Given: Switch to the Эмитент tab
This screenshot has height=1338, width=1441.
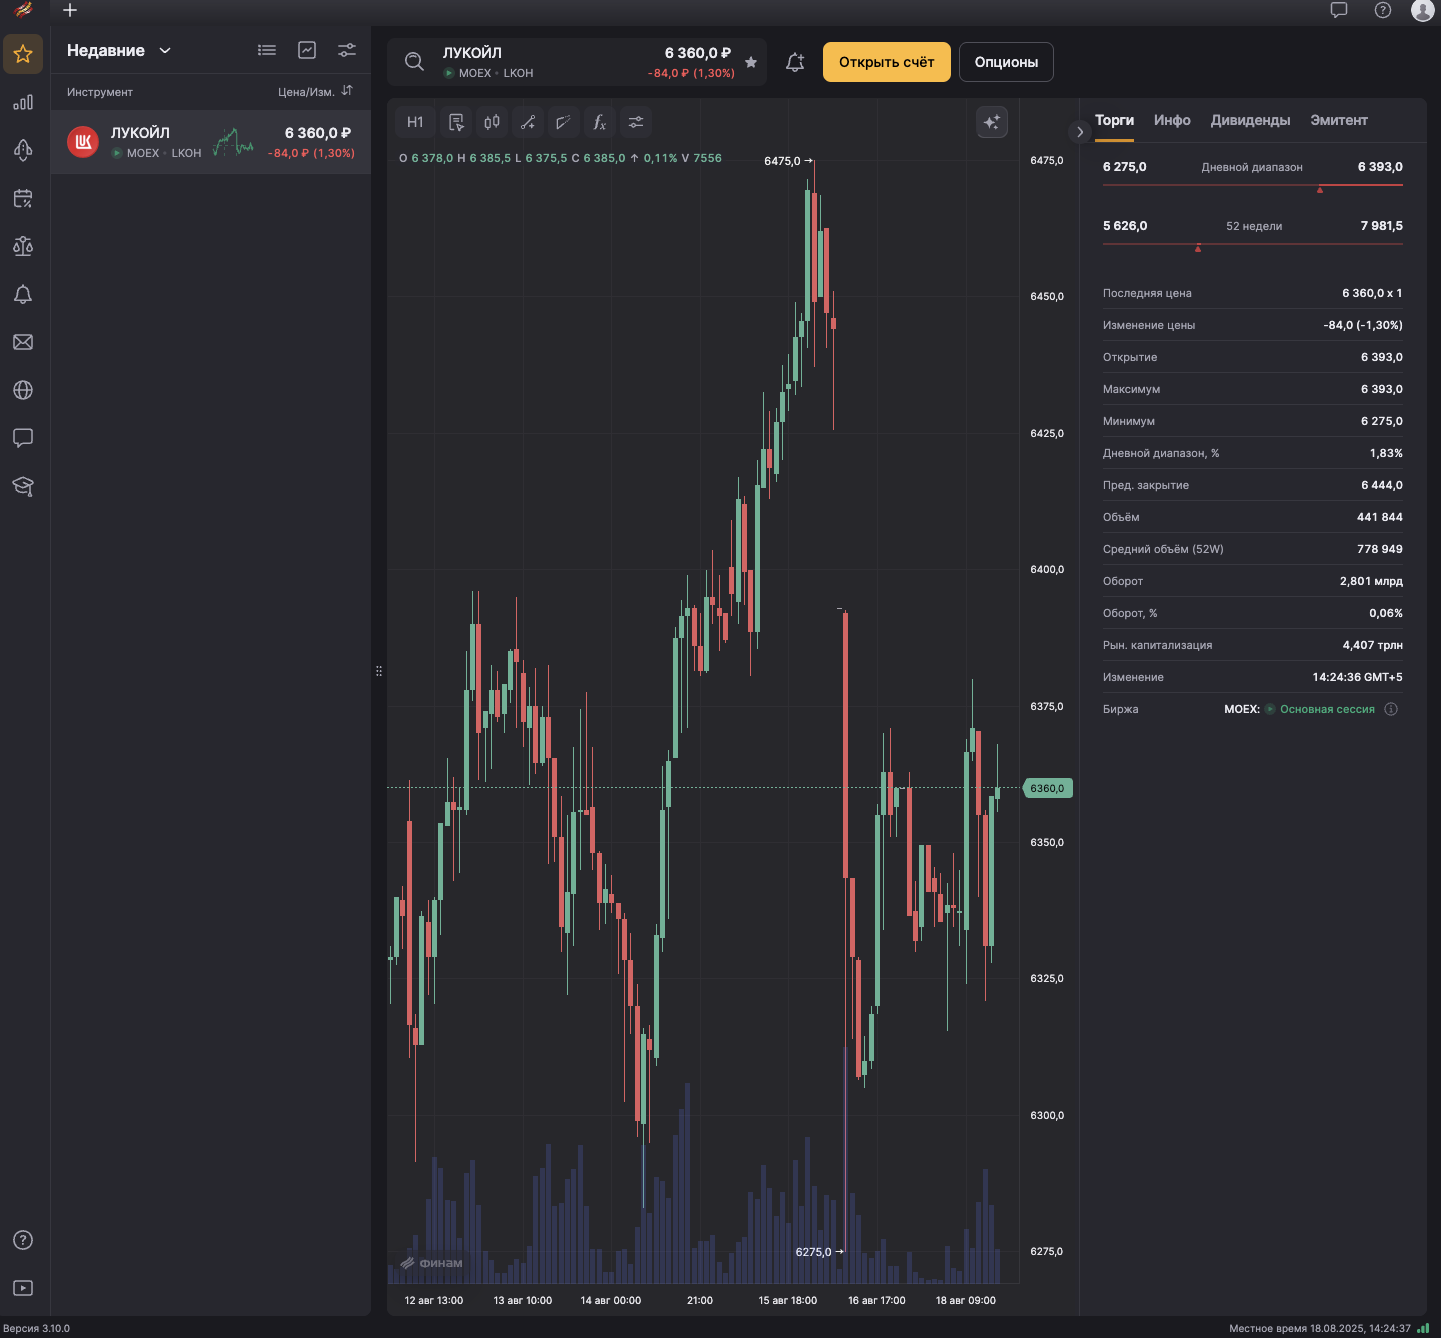Looking at the screenshot, I should (1339, 120).
